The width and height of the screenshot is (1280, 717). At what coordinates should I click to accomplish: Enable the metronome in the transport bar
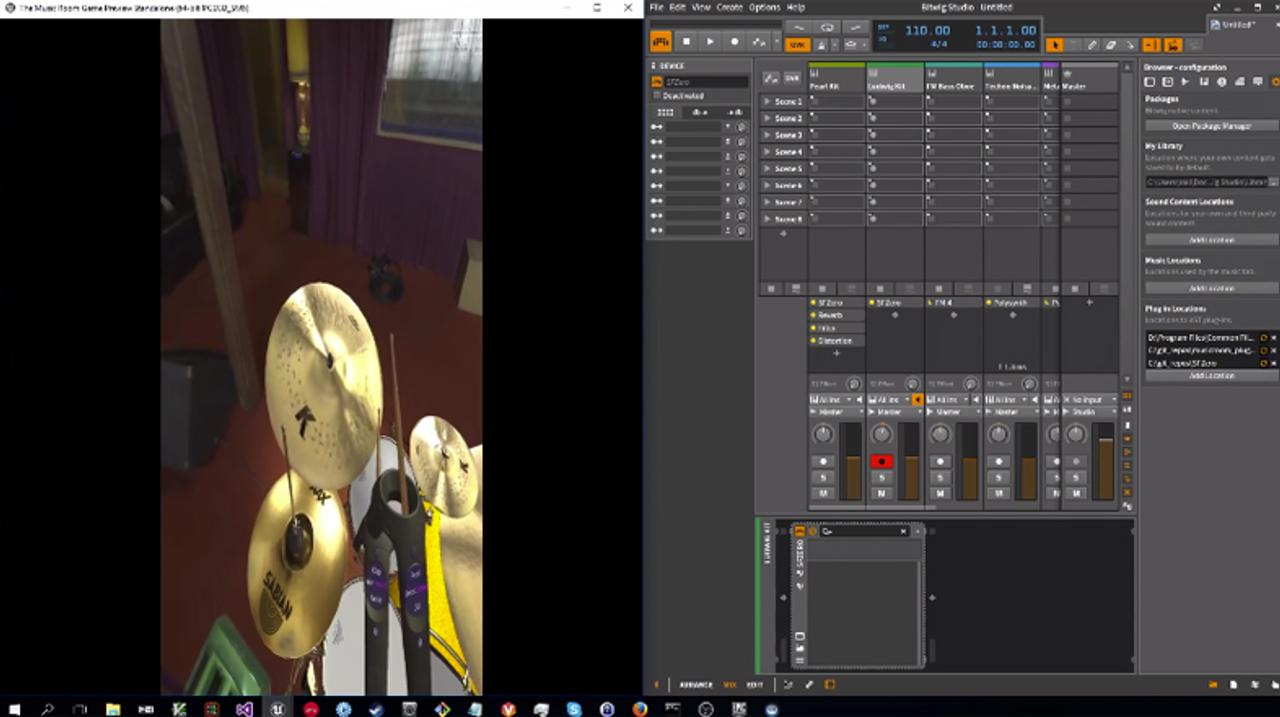coord(820,45)
